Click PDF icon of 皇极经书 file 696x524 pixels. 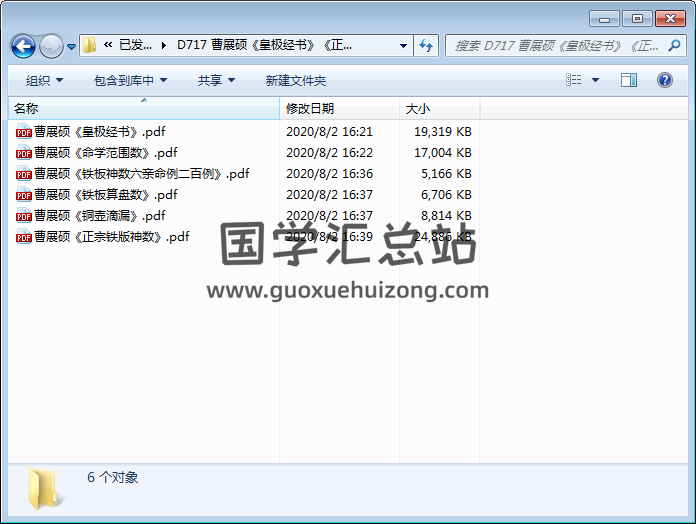23,132
